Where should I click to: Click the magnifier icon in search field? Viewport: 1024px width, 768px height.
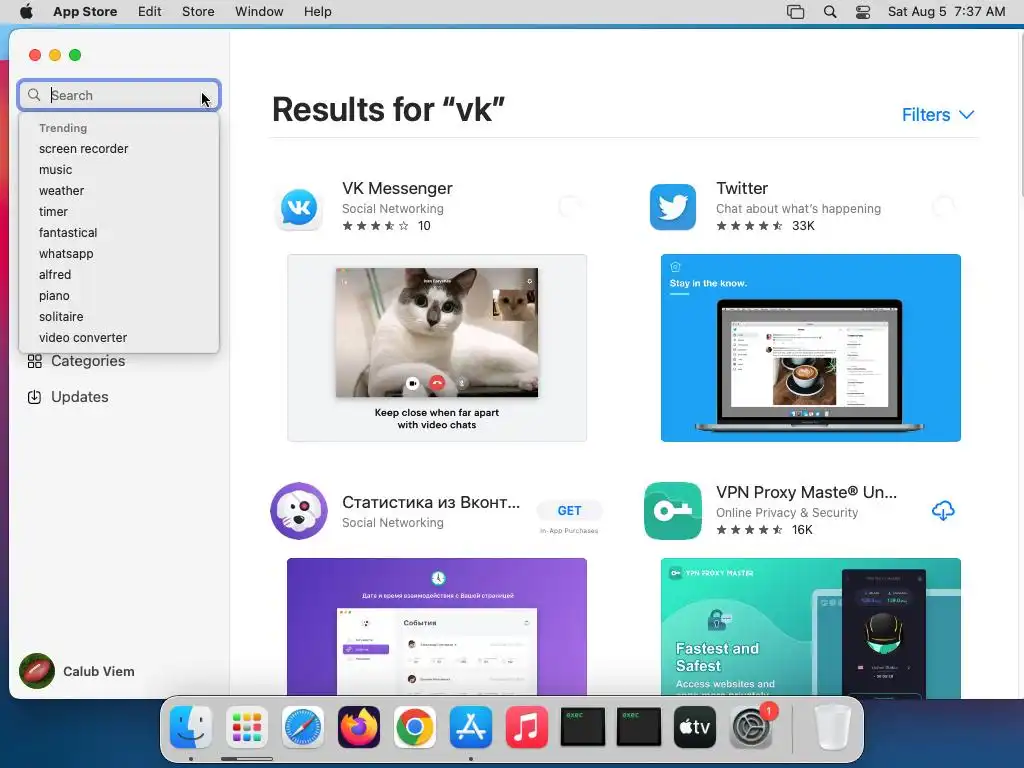coord(34,95)
